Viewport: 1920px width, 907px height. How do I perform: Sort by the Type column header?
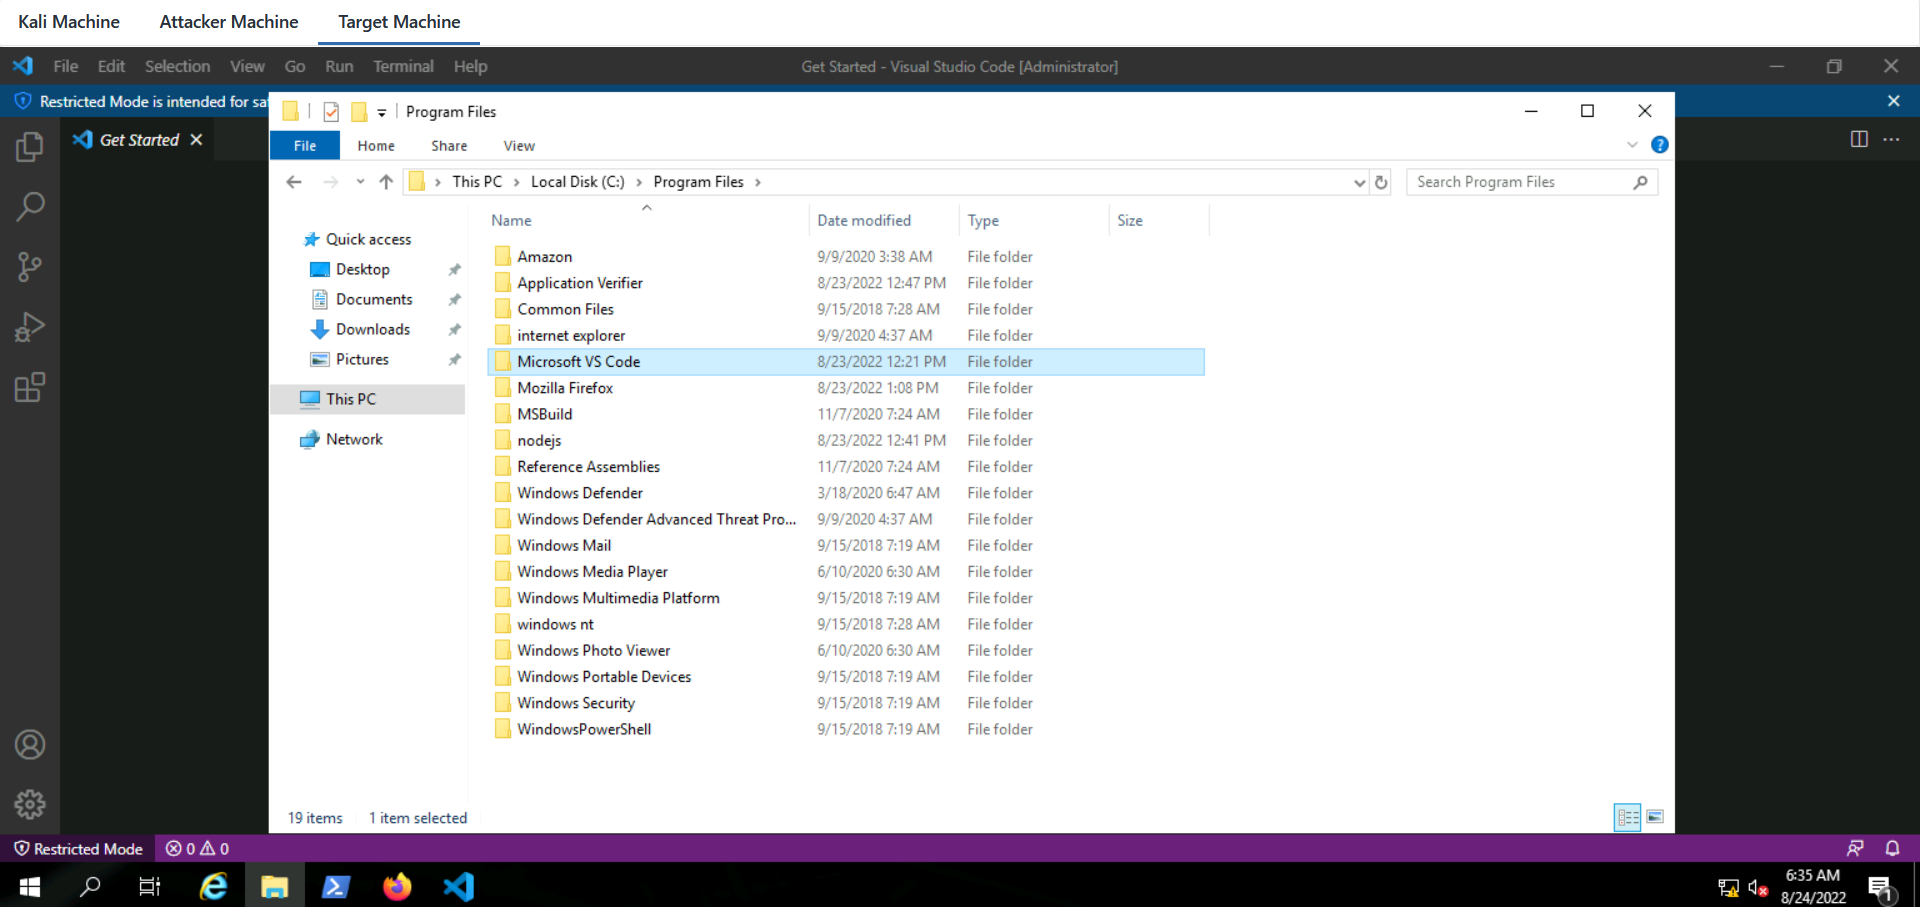pyautogui.click(x=1034, y=221)
